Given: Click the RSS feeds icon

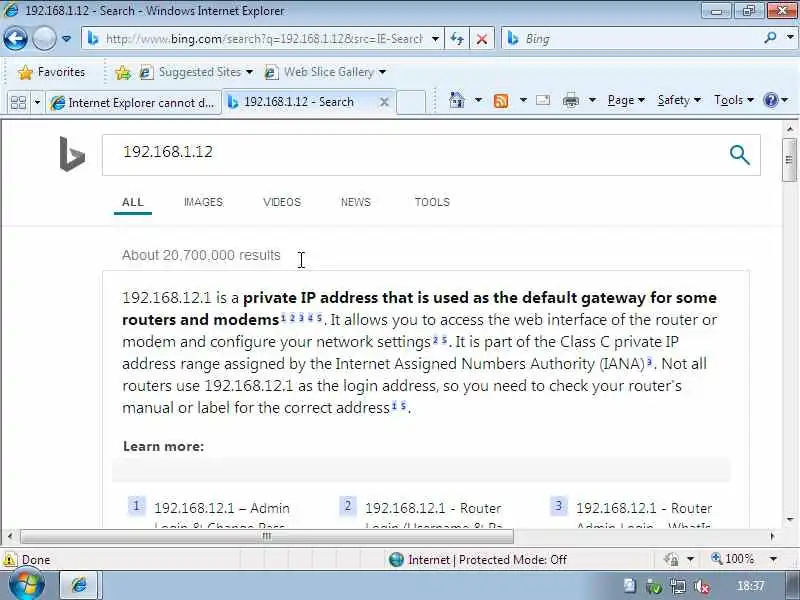Looking at the screenshot, I should click(501, 101).
